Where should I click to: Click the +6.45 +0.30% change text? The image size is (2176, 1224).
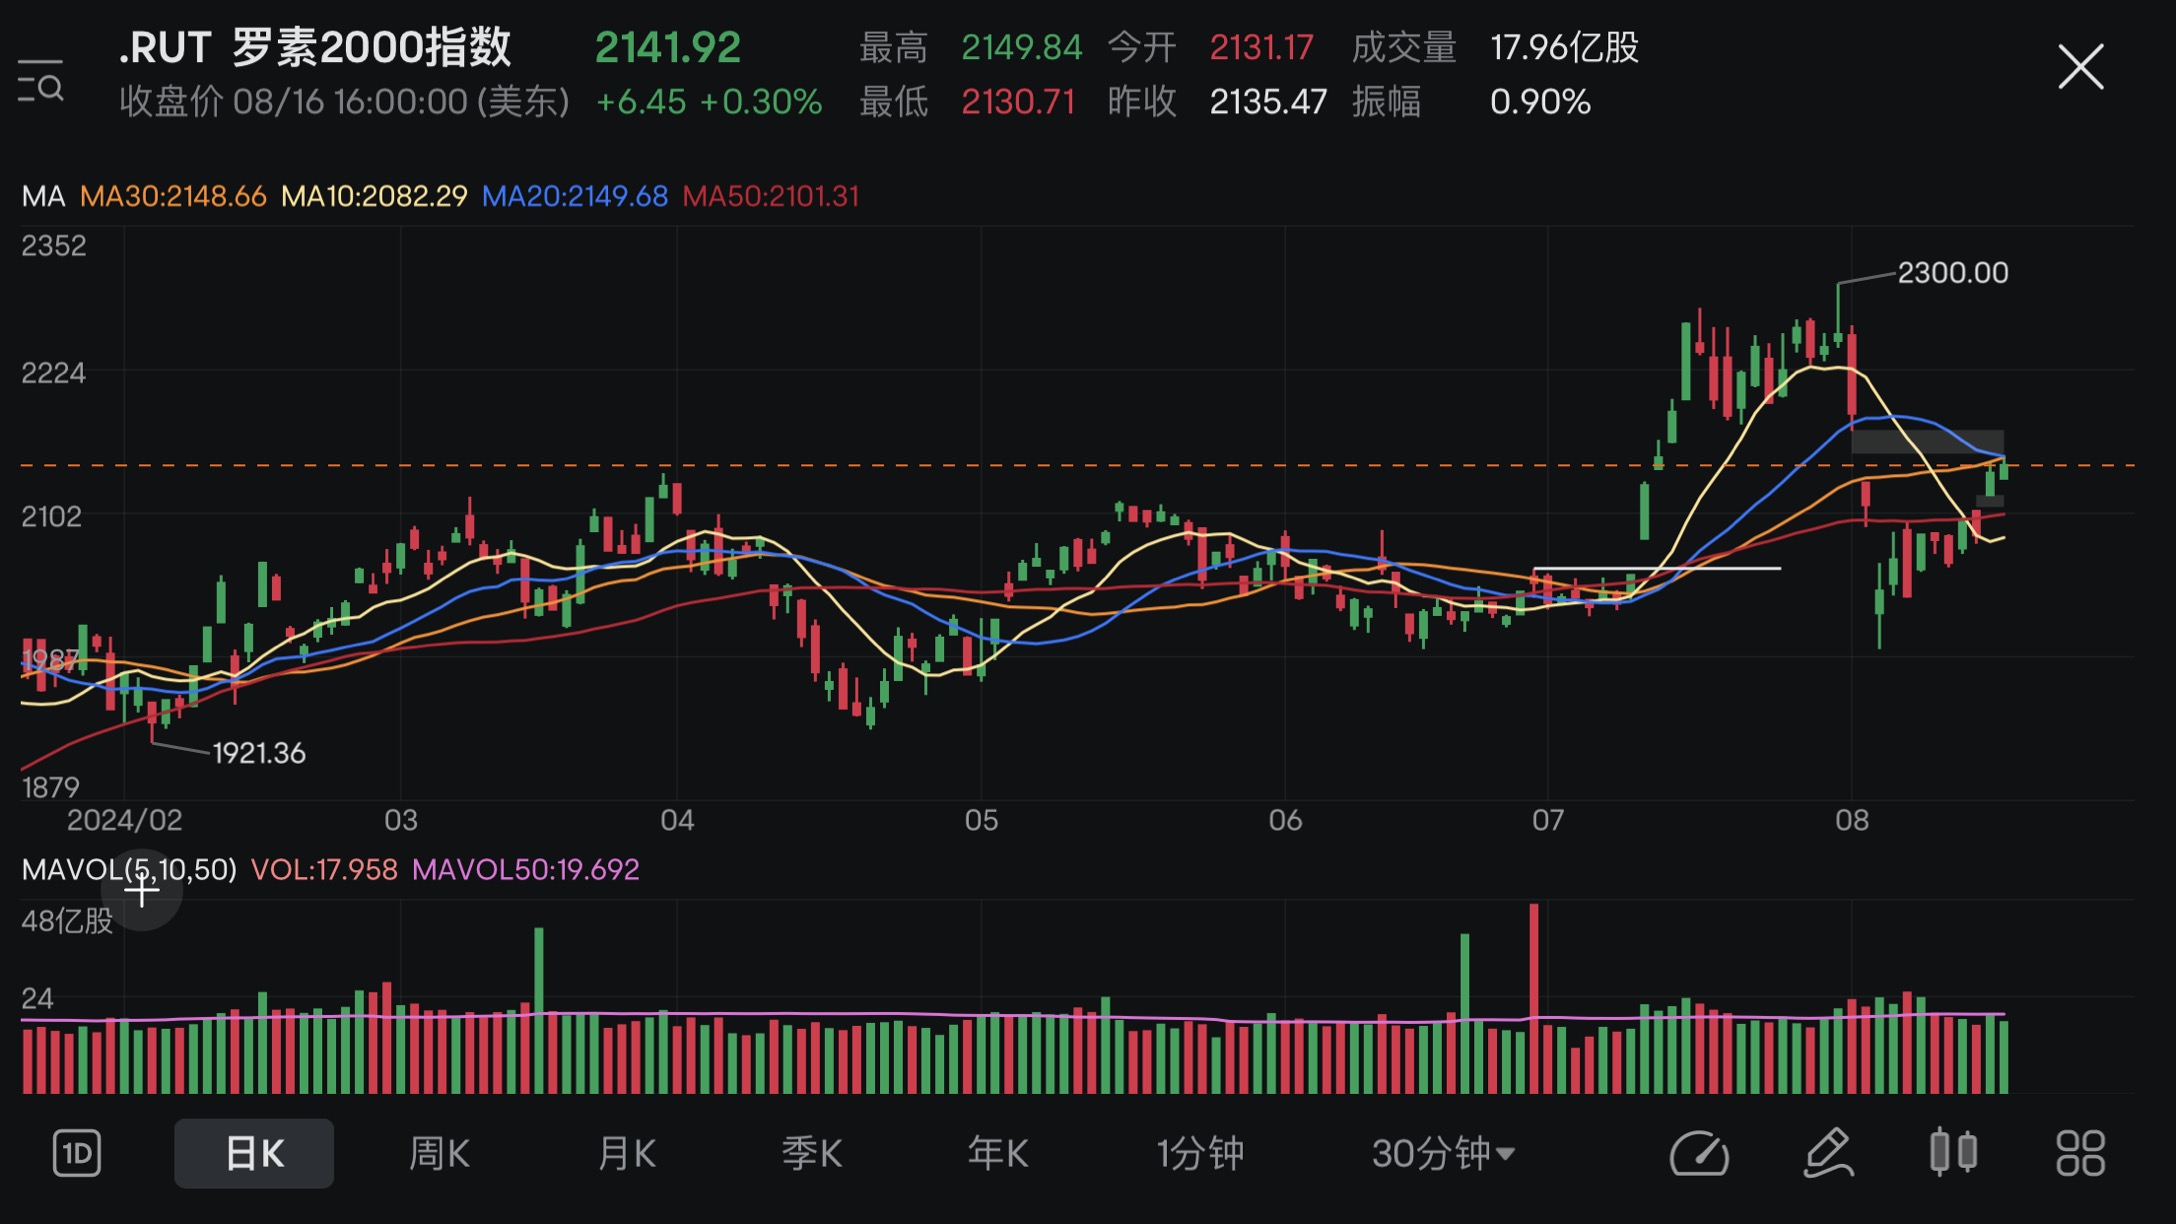[x=709, y=101]
